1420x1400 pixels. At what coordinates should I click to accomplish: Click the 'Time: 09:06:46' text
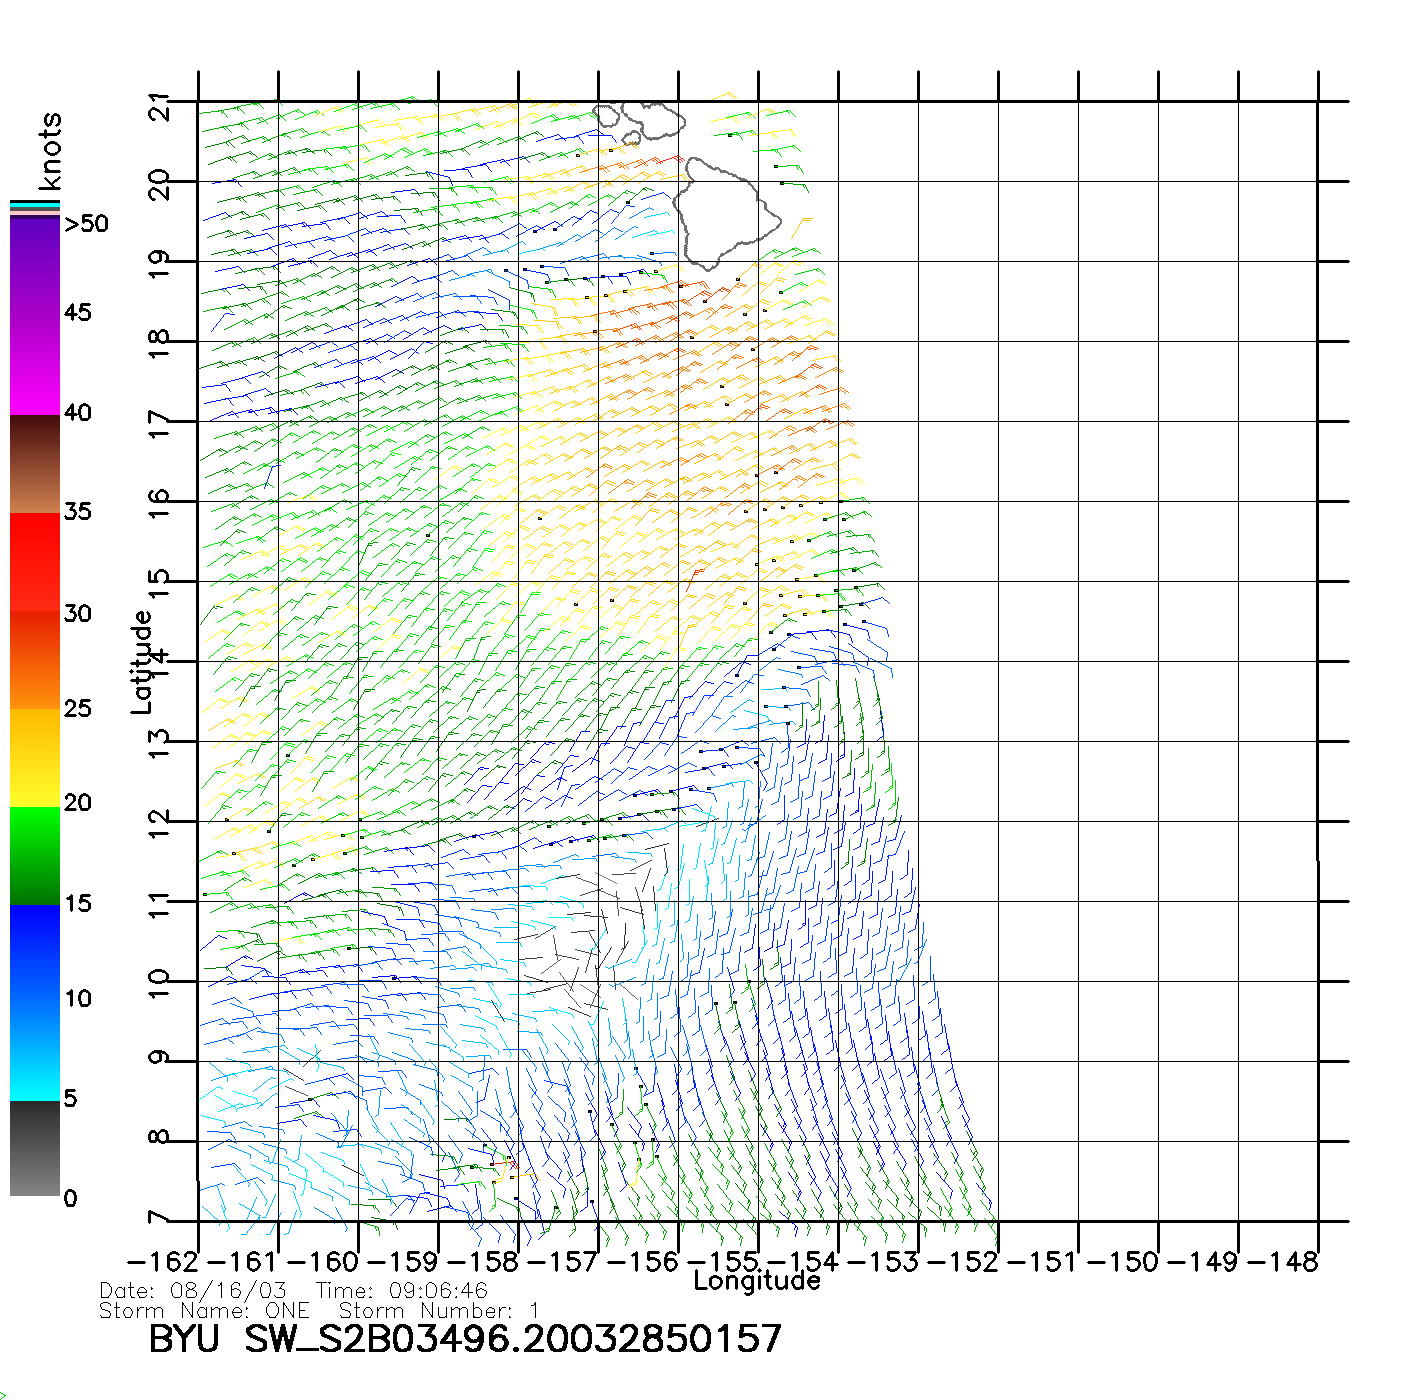401,1291
